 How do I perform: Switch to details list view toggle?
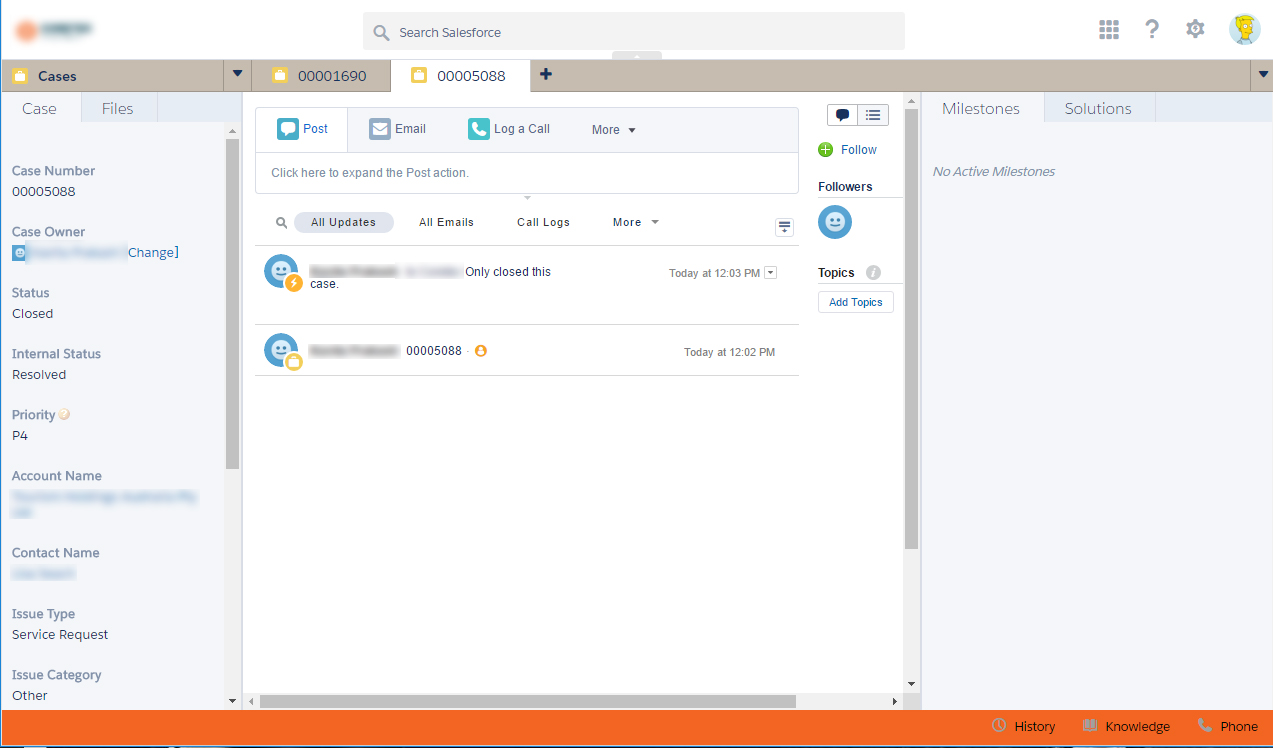(873, 115)
